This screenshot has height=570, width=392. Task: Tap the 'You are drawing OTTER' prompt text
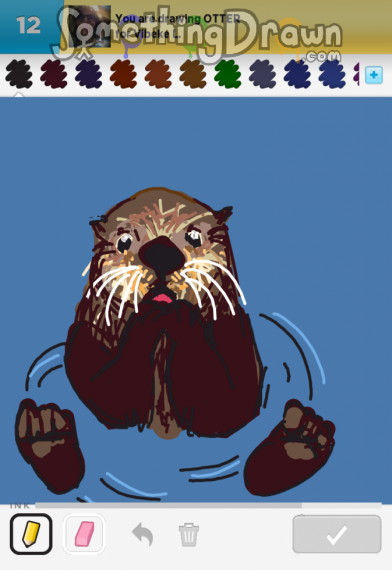(x=178, y=19)
